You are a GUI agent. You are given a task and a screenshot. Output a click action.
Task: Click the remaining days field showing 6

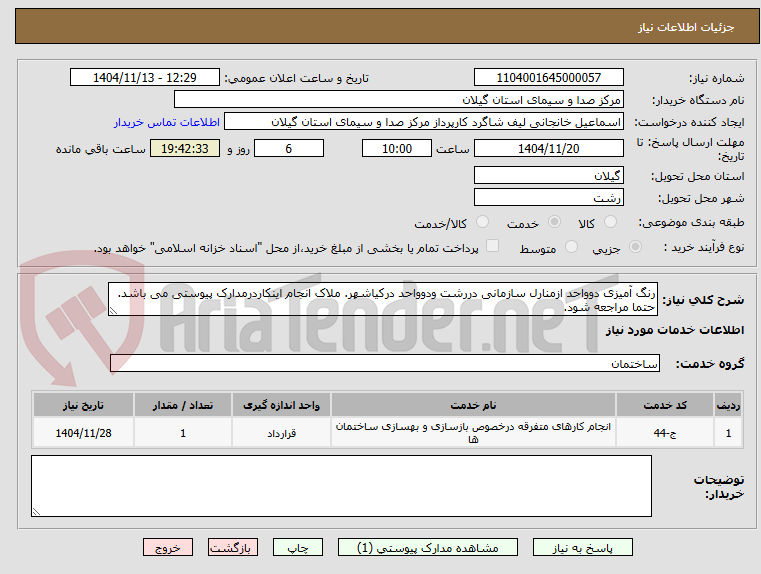[289, 148]
